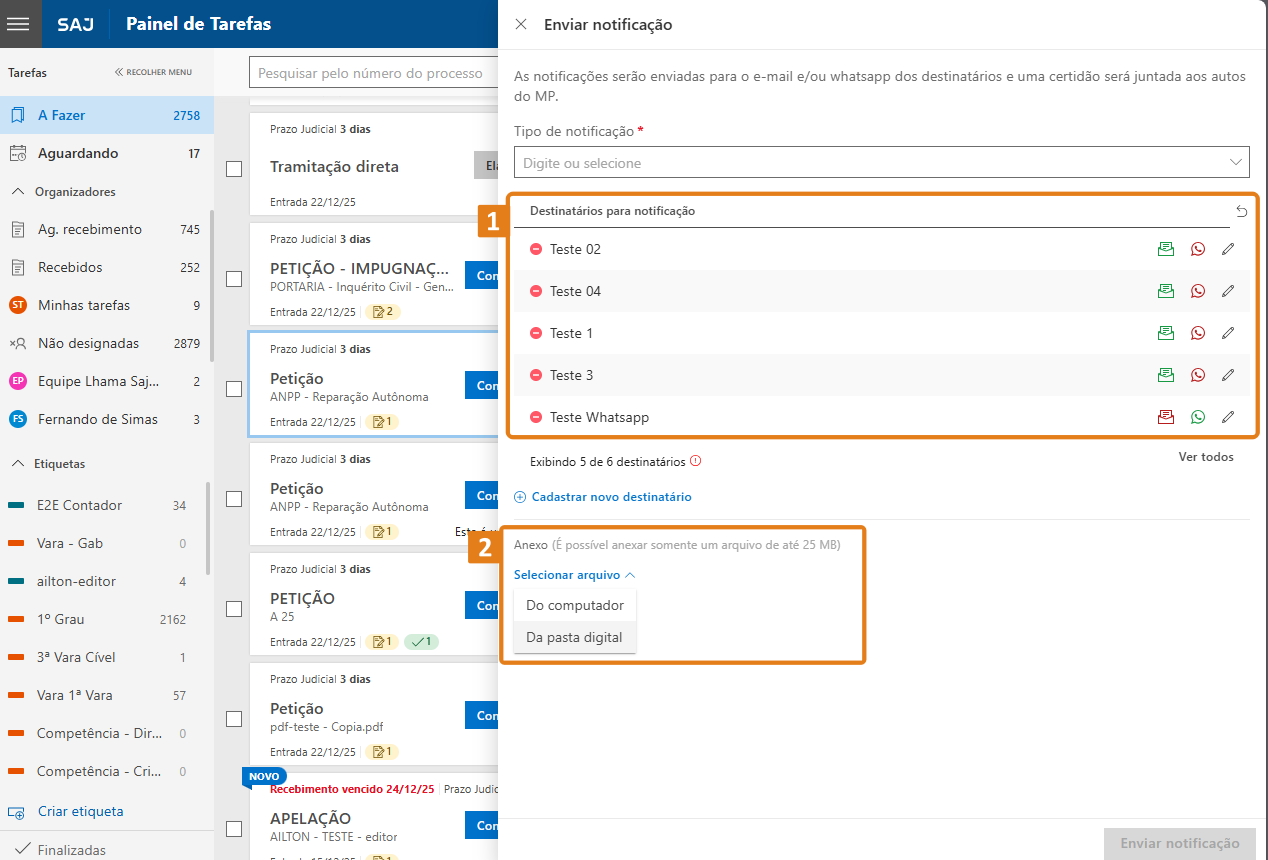Tick the checkbox for APELAÇÃO task
Viewport: 1268px width, 860px height.
pos(234,829)
